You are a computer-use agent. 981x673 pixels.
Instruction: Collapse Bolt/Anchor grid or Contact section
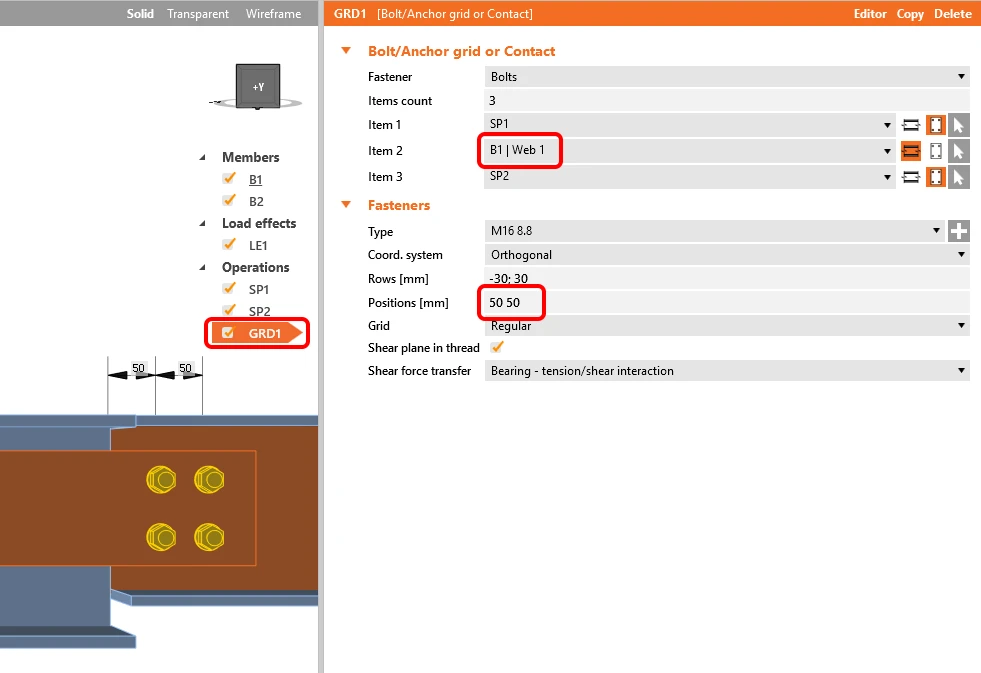tap(346, 51)
